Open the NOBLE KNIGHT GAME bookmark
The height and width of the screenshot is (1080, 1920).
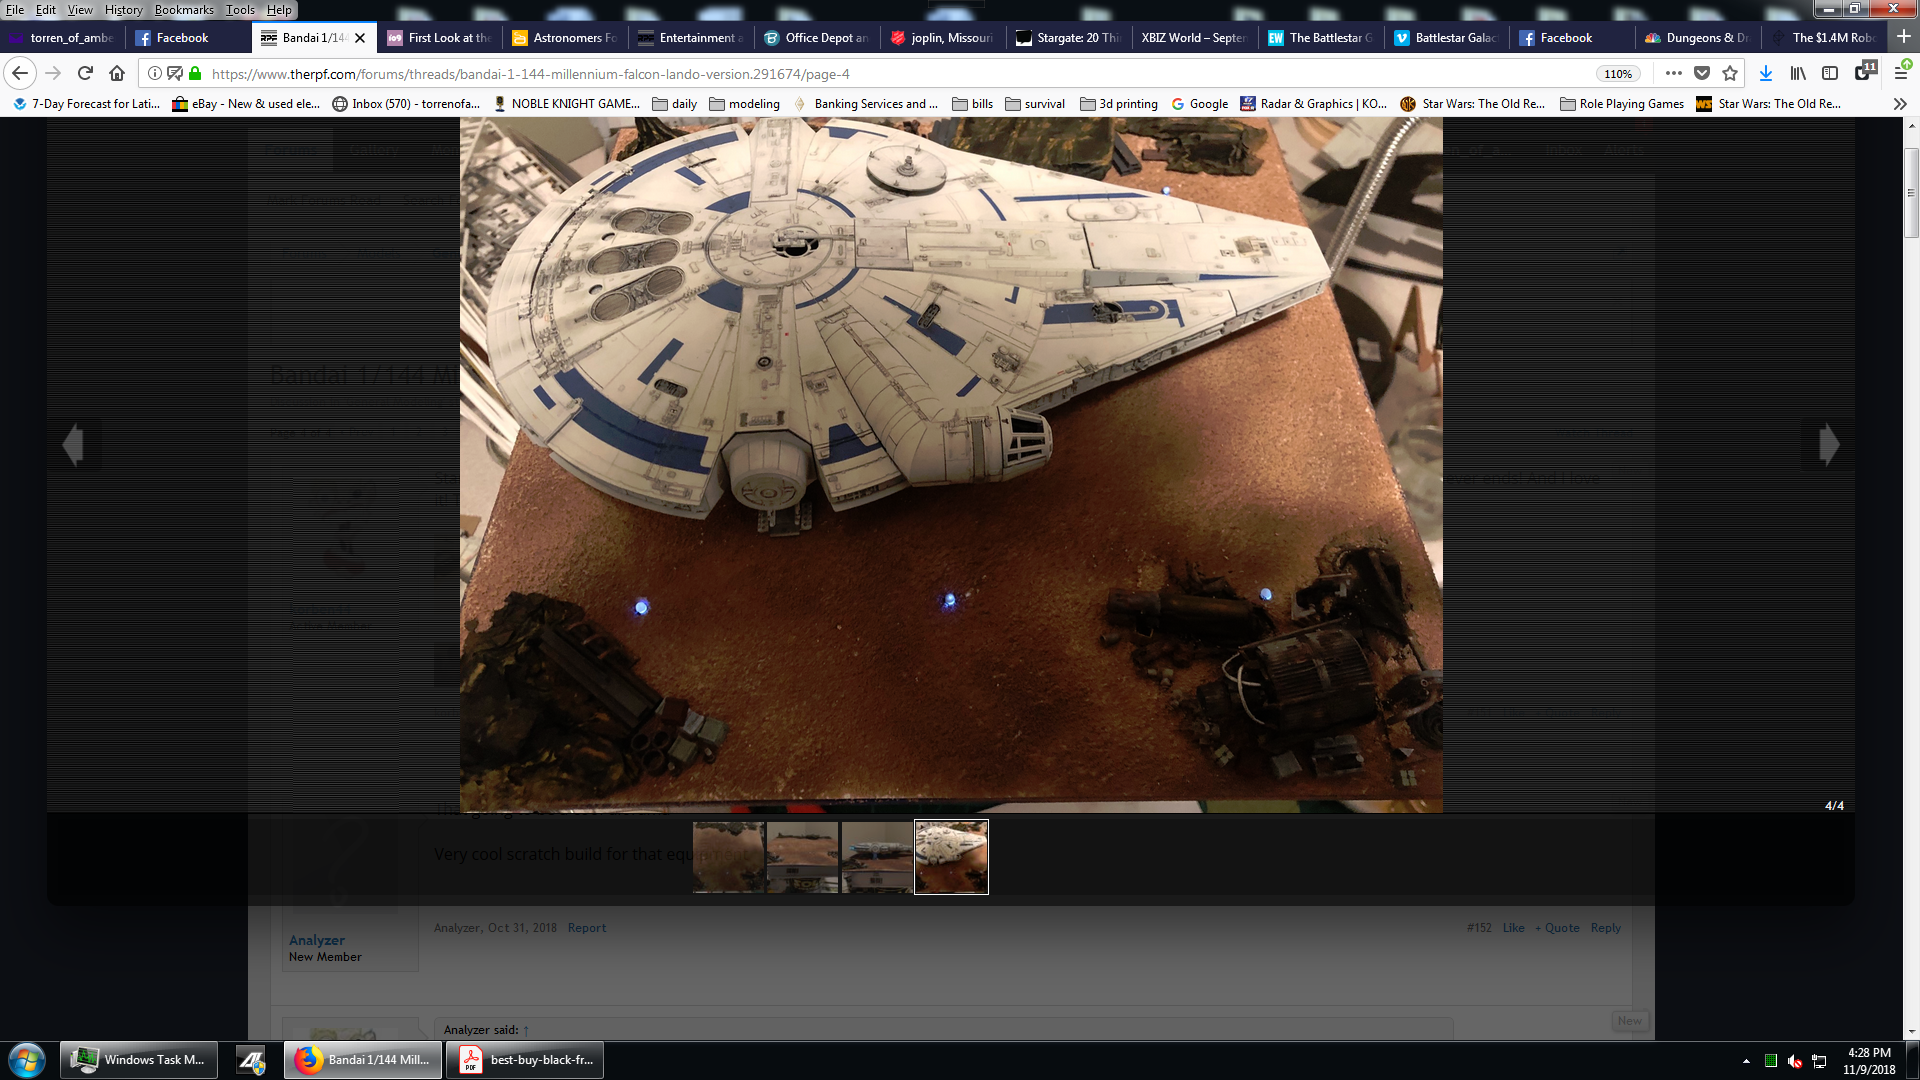566,104
